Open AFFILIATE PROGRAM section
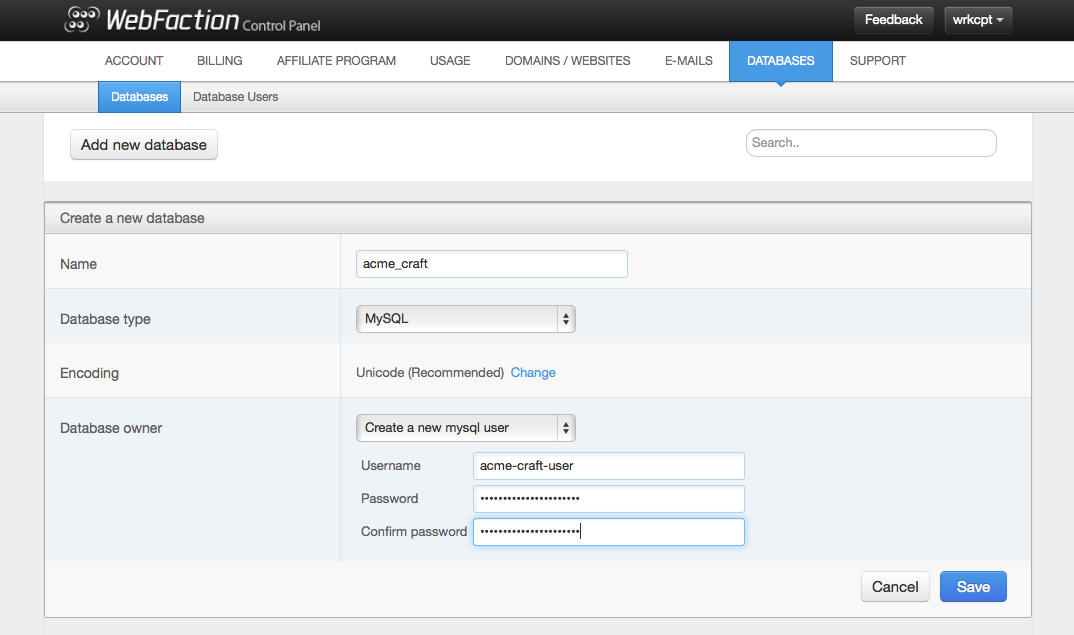The height and width of the screenshot is (635, 1074). 336,61
